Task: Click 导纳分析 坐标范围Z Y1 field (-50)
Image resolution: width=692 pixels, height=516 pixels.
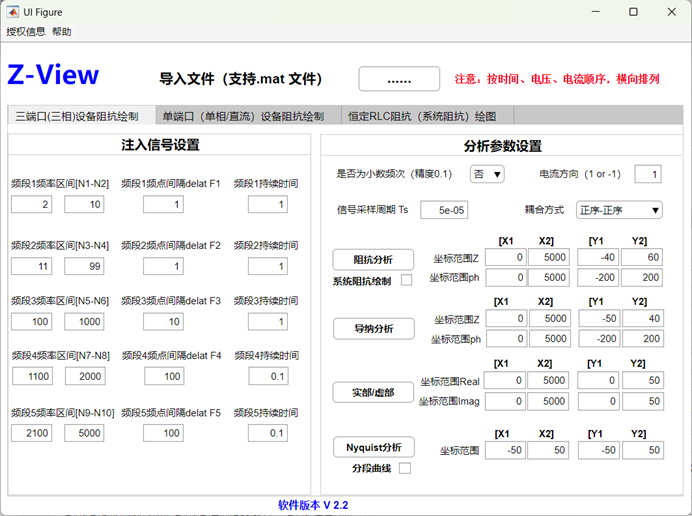Action: [599, 318]
